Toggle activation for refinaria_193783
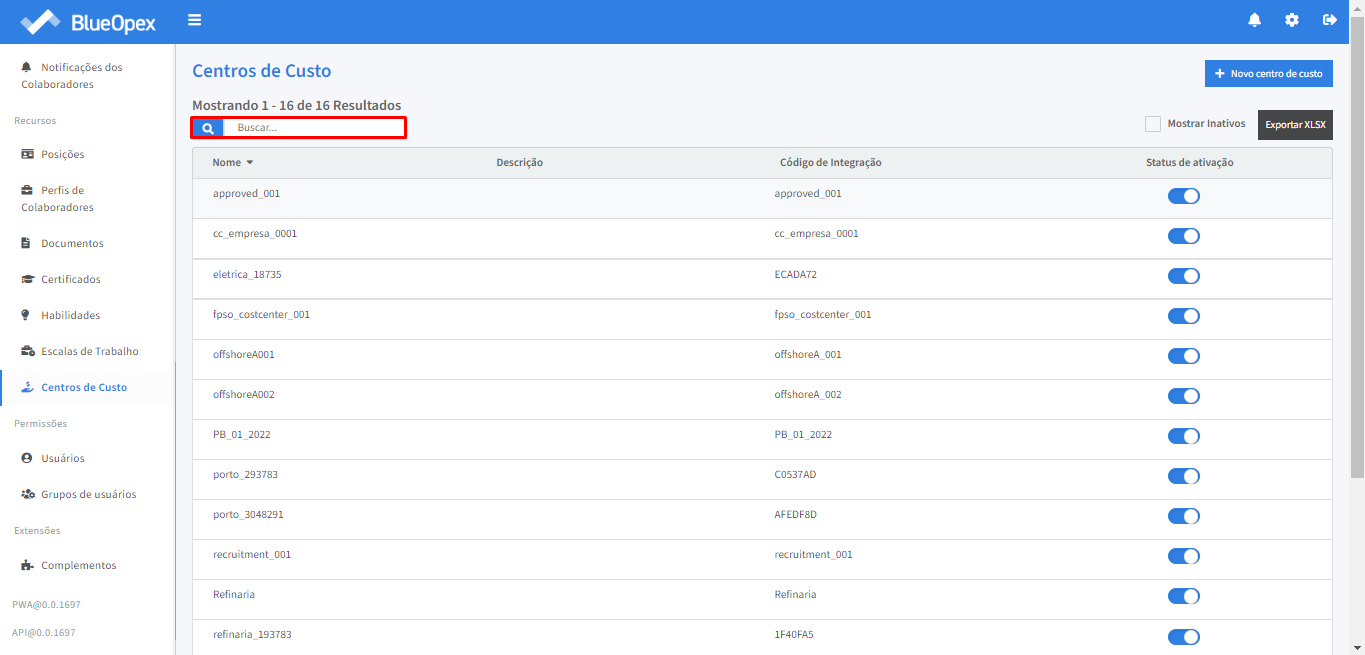1365x655 pixels. 1184,637
